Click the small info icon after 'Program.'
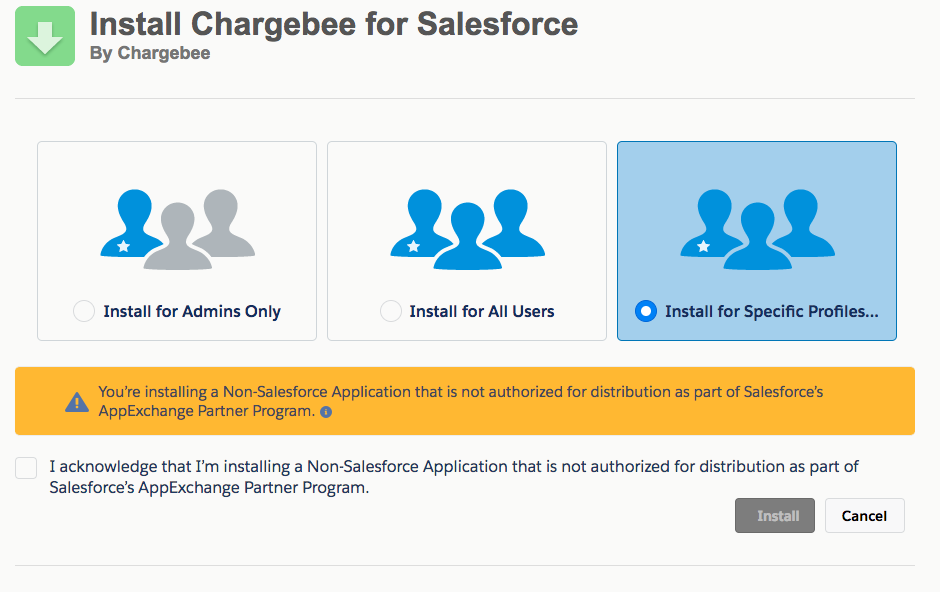Viewport: 940px width, 592px height. pyautogui.click(x=326, y=412)
